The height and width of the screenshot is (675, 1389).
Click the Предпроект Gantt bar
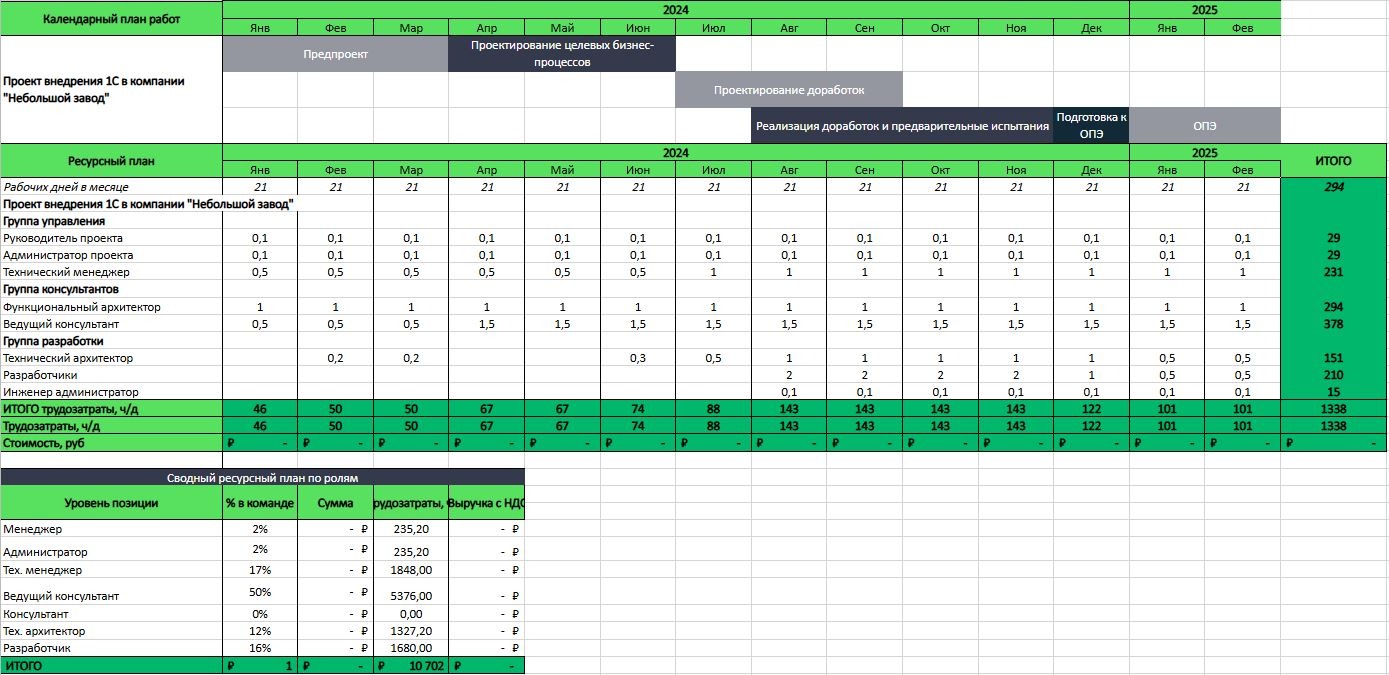(x=335, y=54)
